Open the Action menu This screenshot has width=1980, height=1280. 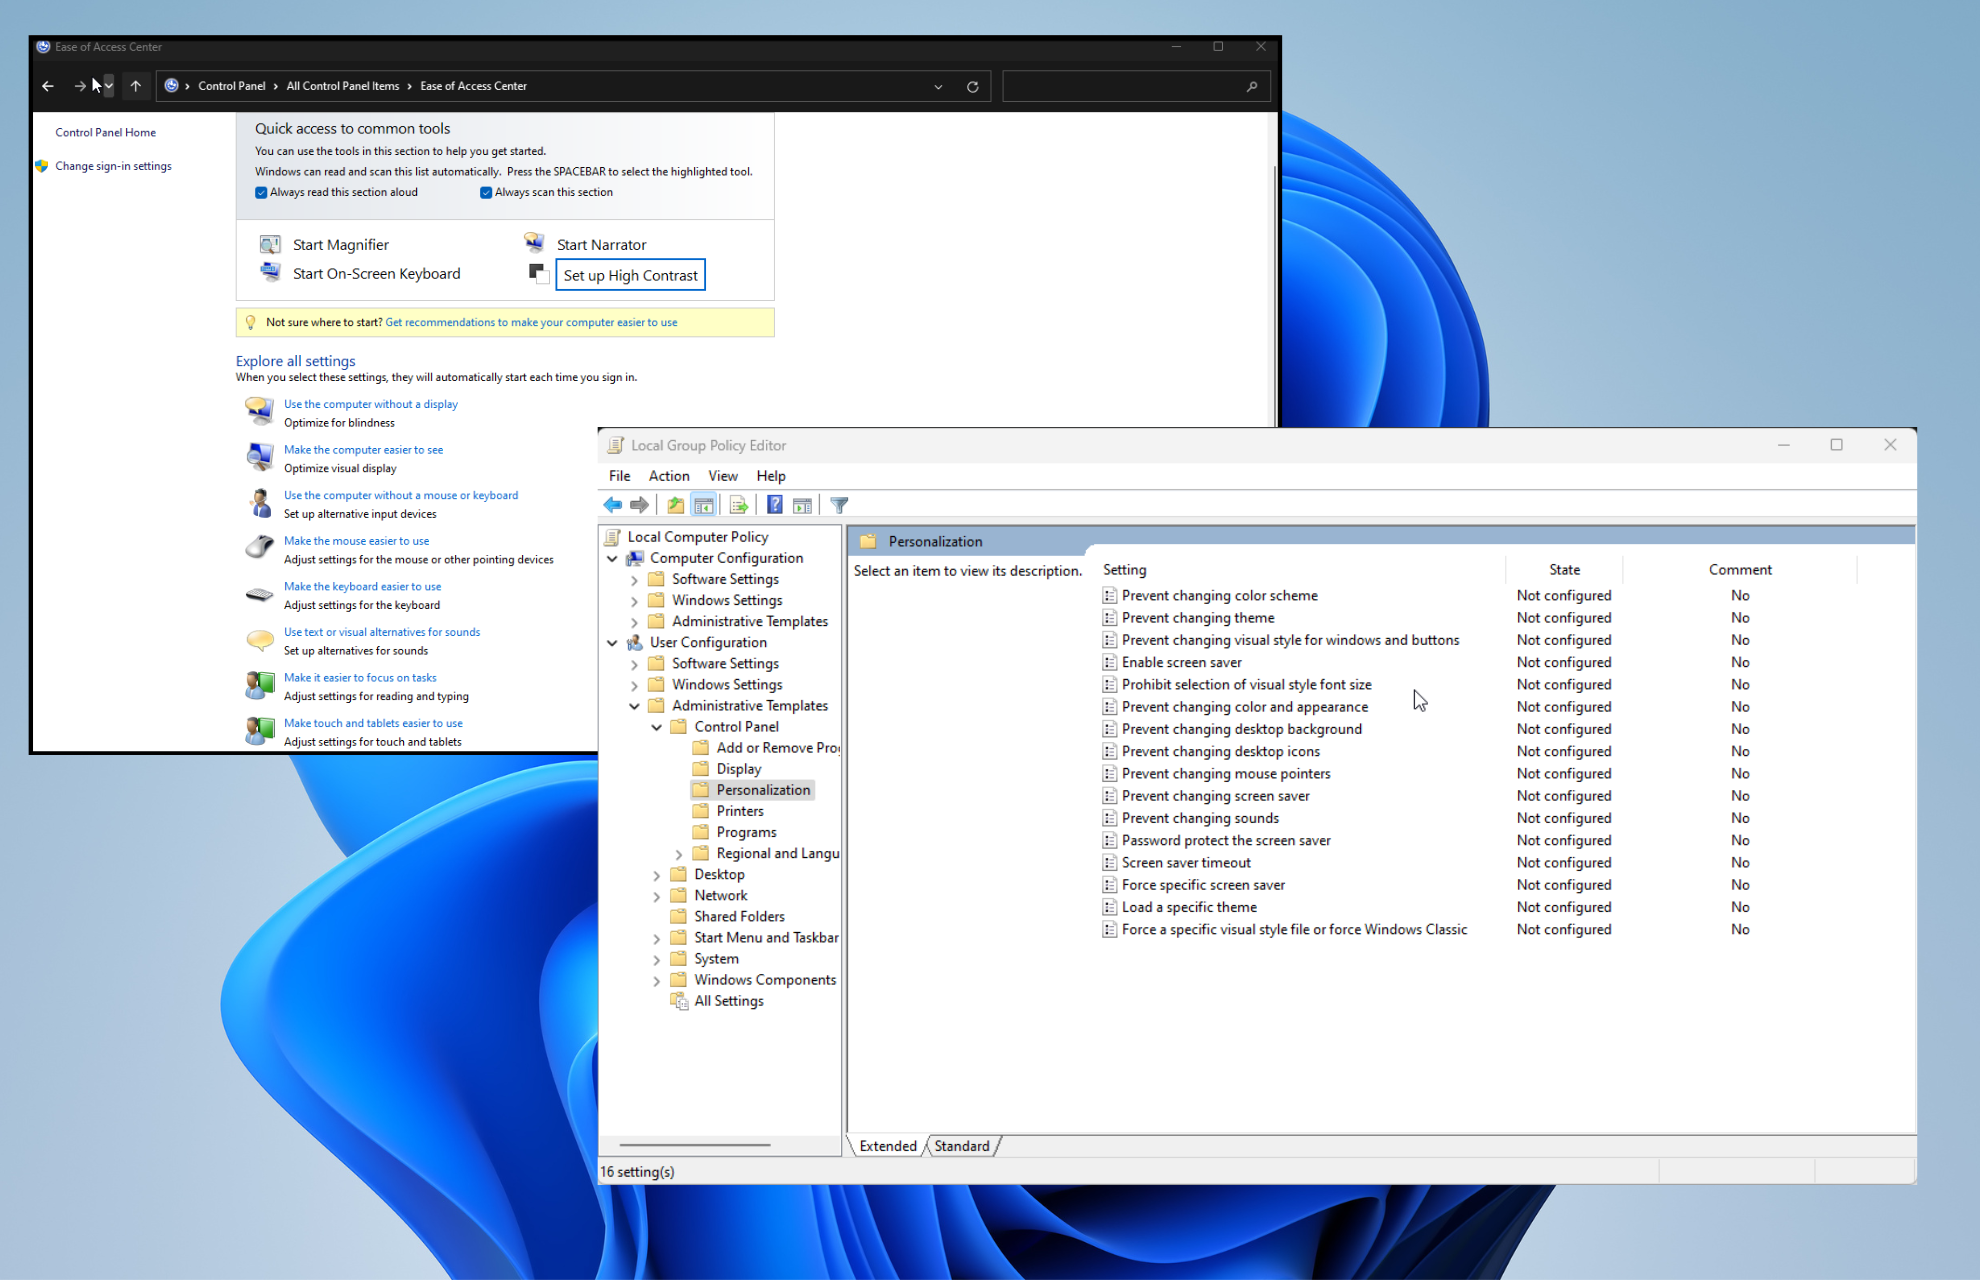669,476
